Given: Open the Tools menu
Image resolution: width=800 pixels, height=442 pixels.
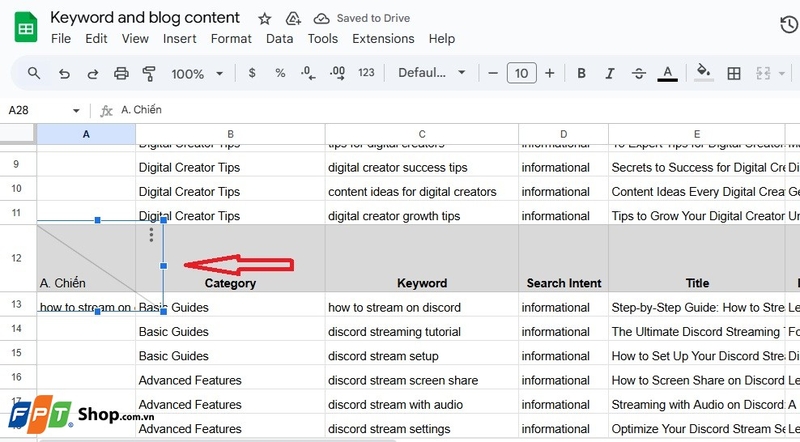Looking at the screenshot, I should pos(322,39).
